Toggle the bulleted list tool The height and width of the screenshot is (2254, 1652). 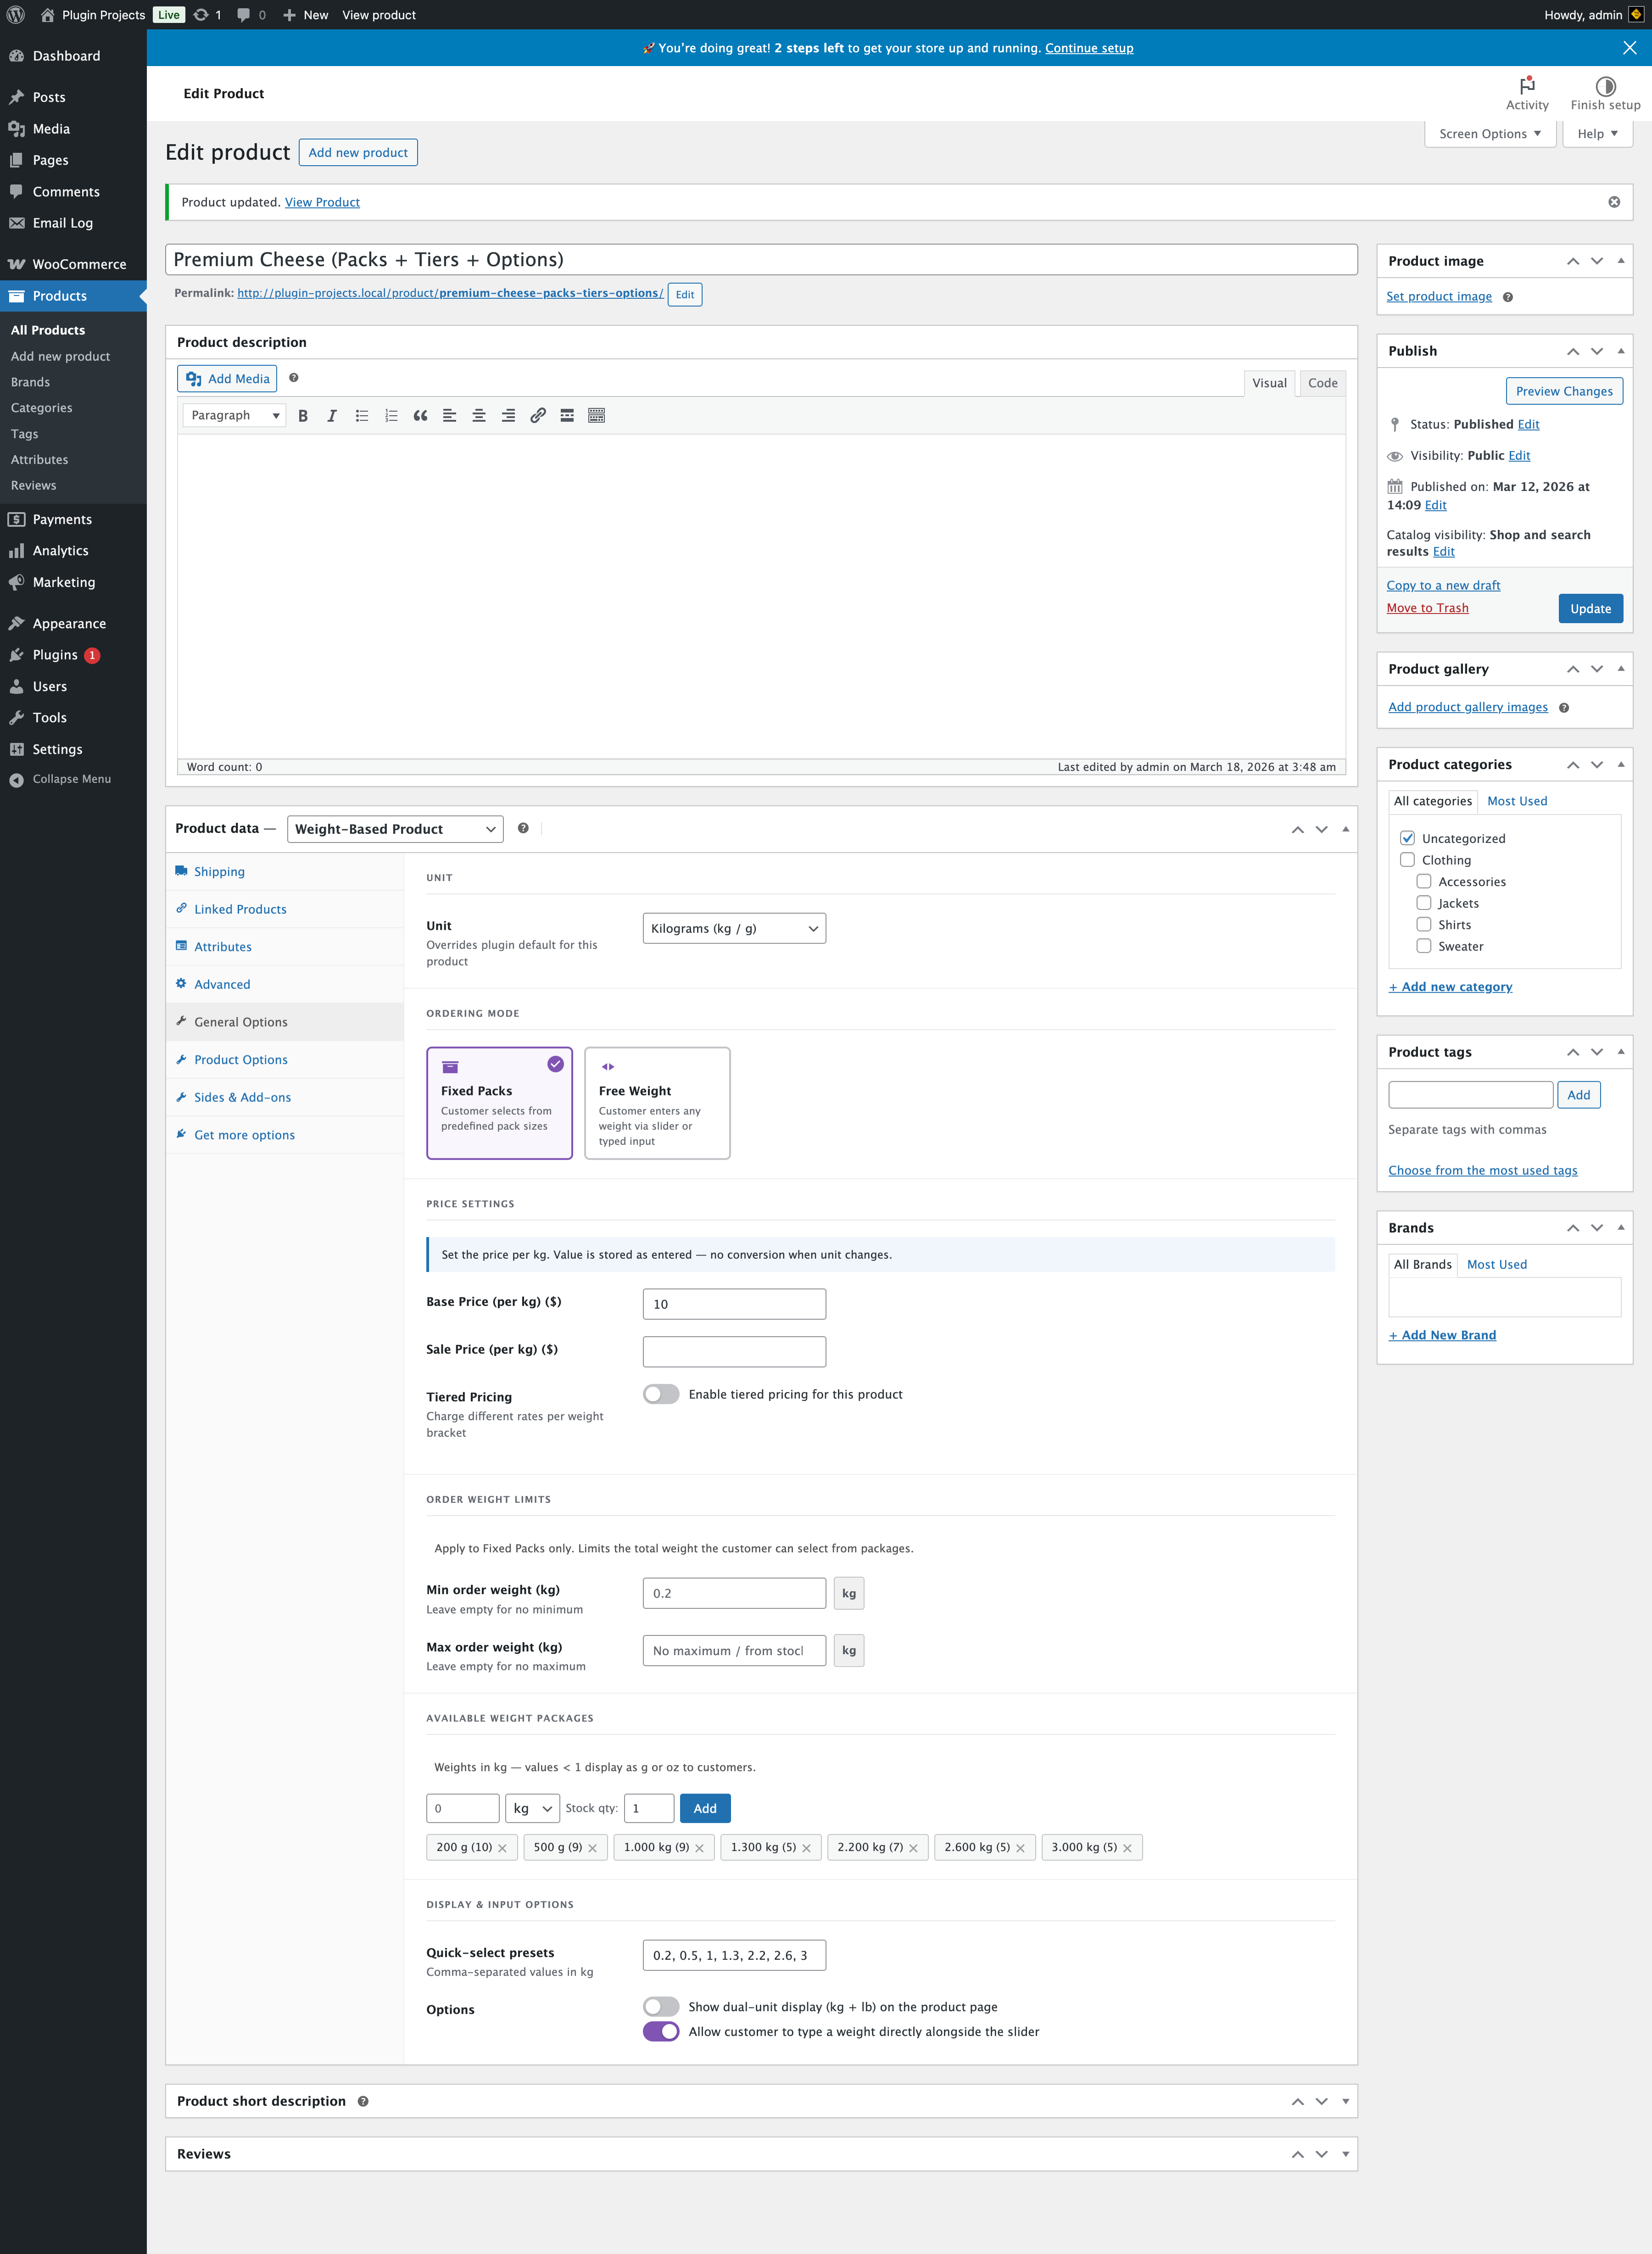coord(361,415)
